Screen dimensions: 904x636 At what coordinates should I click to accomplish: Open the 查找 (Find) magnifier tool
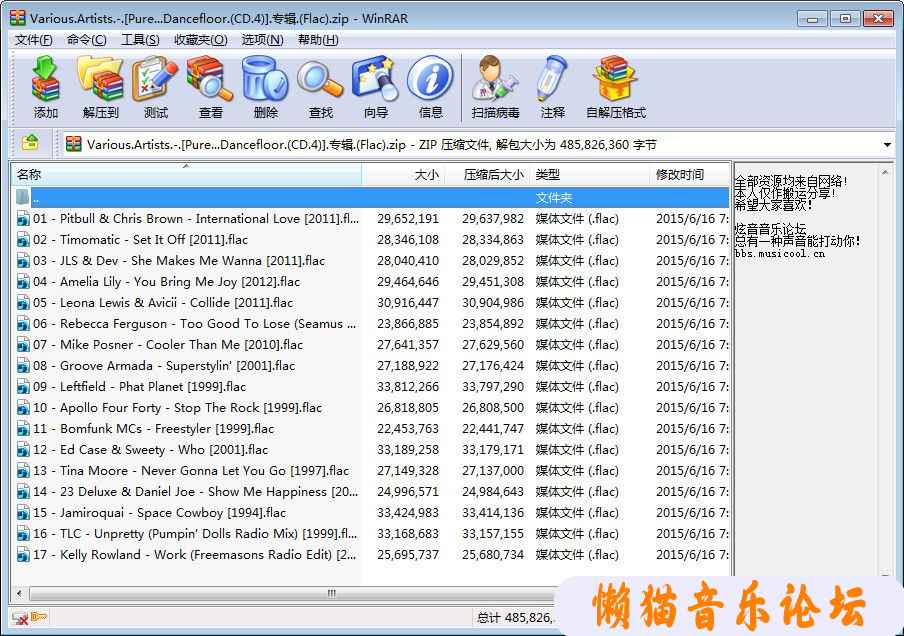[x=321, y=87]
